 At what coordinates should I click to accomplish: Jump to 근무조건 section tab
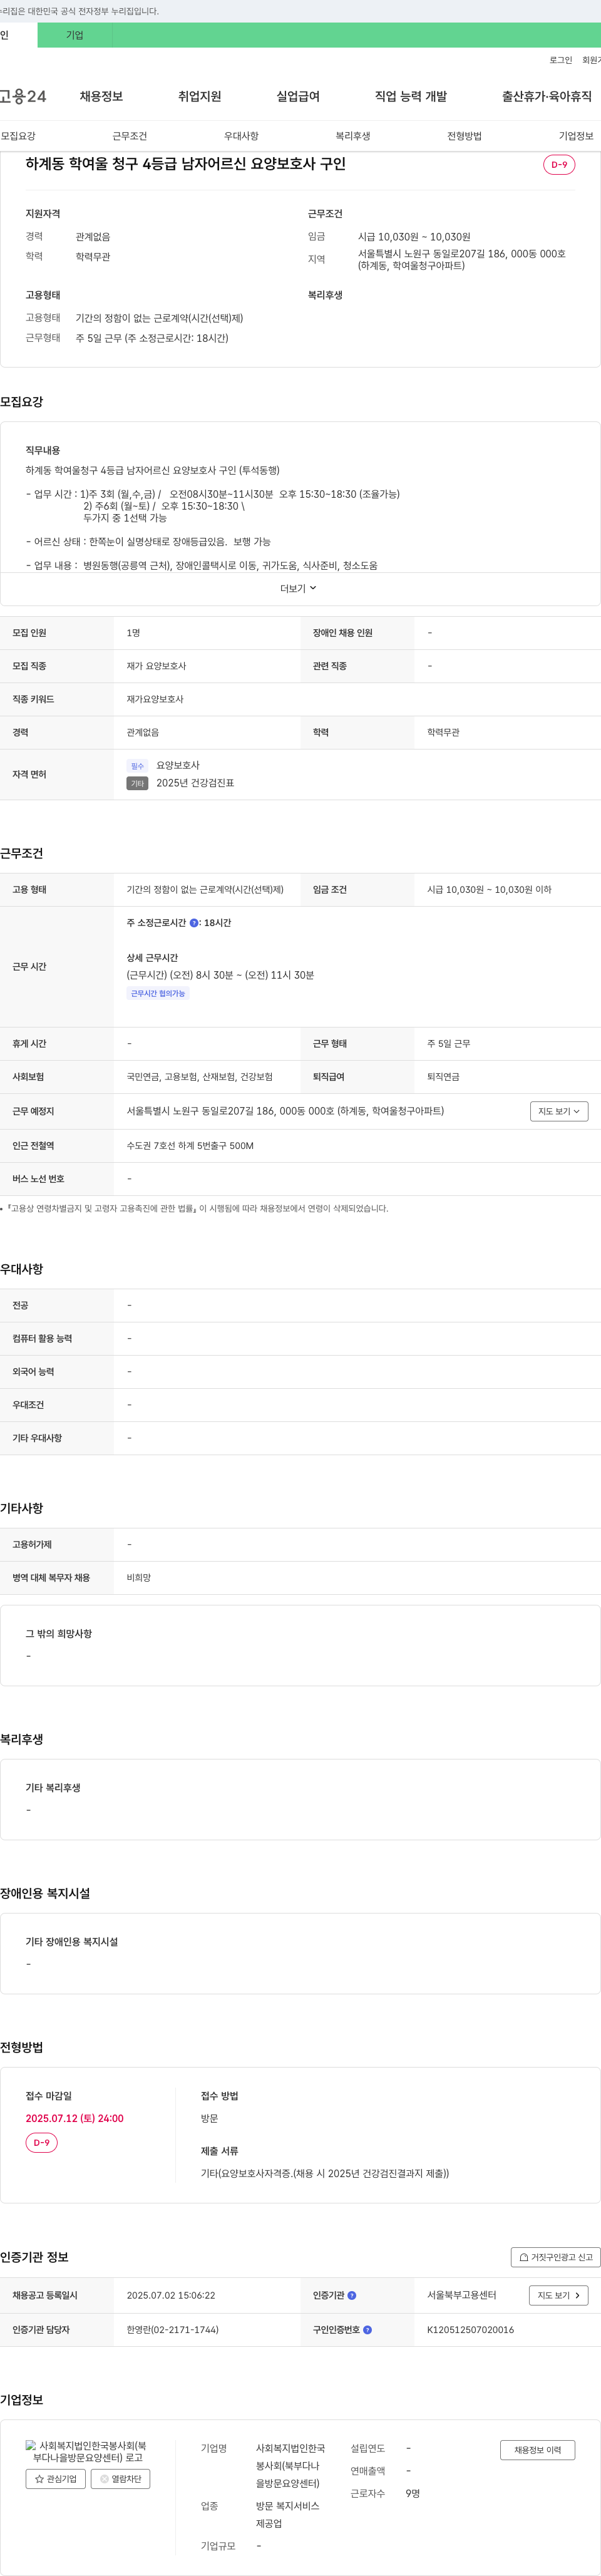tap(130, 136)
